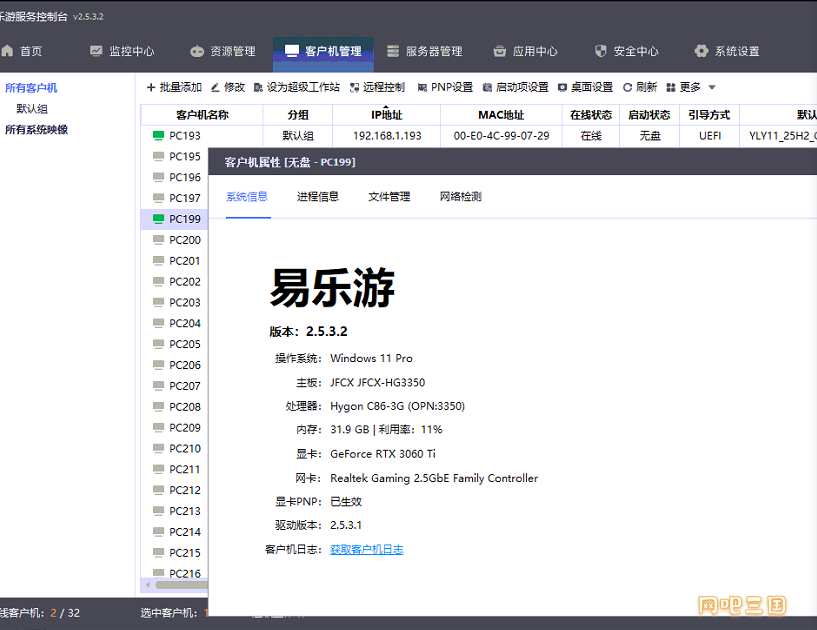Switch to 网络检测 tab in properties dialog

461,196
